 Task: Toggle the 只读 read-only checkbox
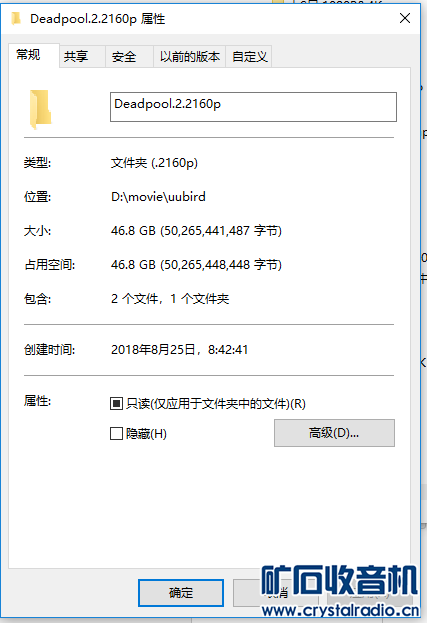tap(116, 404)
